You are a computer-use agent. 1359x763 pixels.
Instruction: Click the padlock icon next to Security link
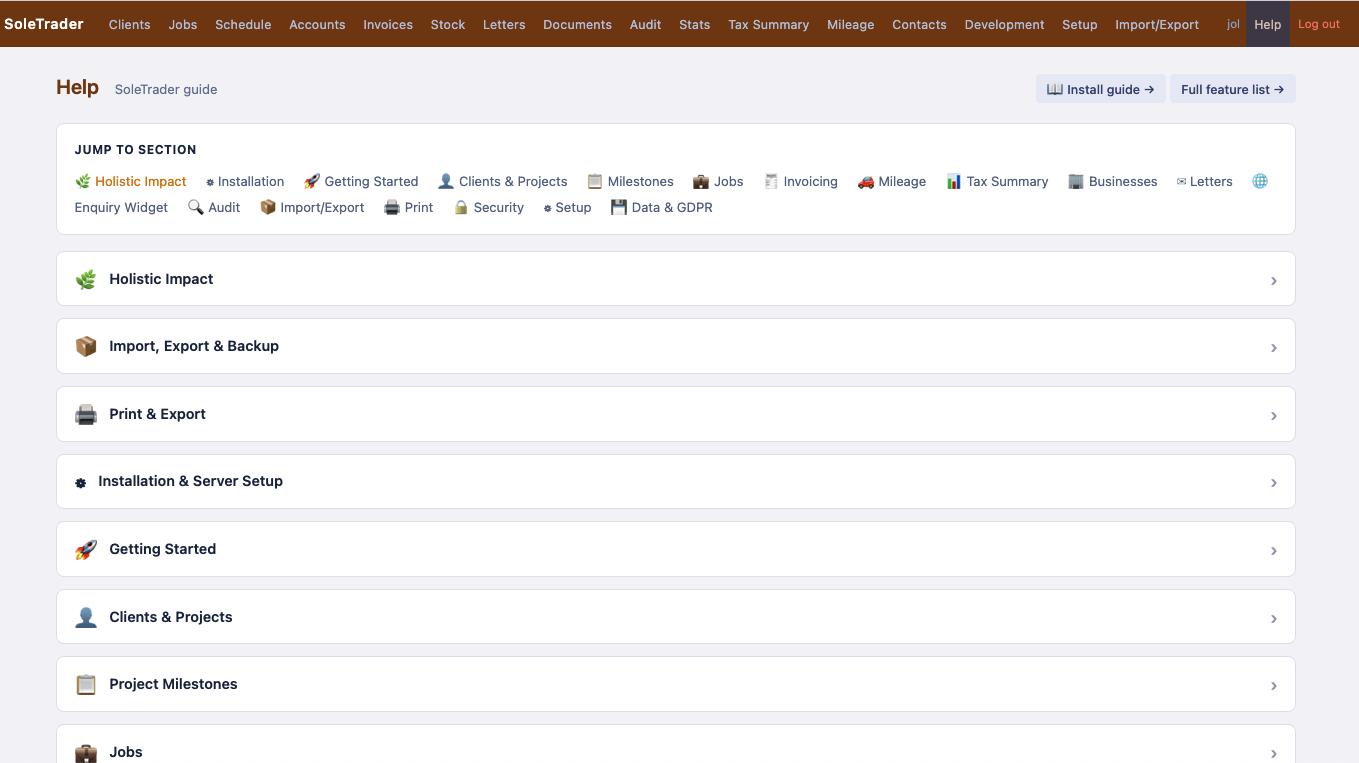tap(461, 207)
